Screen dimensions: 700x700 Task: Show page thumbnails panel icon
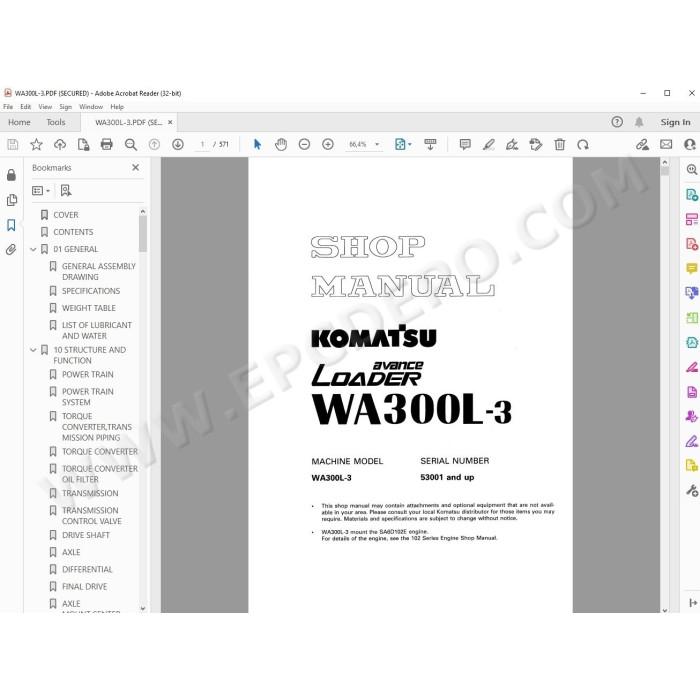point(12,200)
